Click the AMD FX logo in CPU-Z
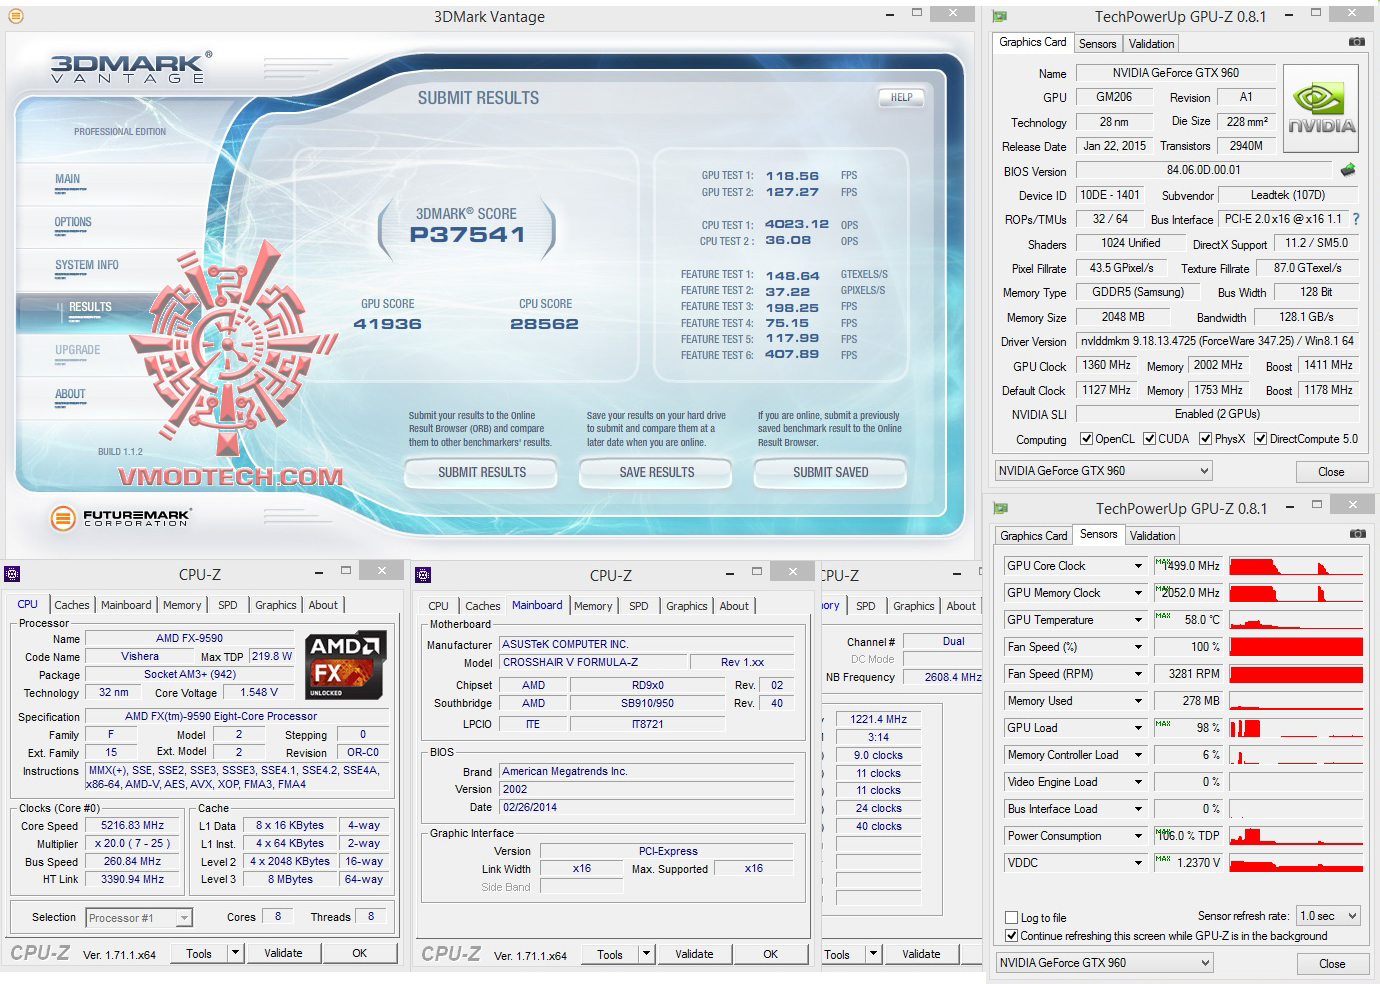Image resolution: width=1380 pixels, height=984 pixels. click(346, 664)
